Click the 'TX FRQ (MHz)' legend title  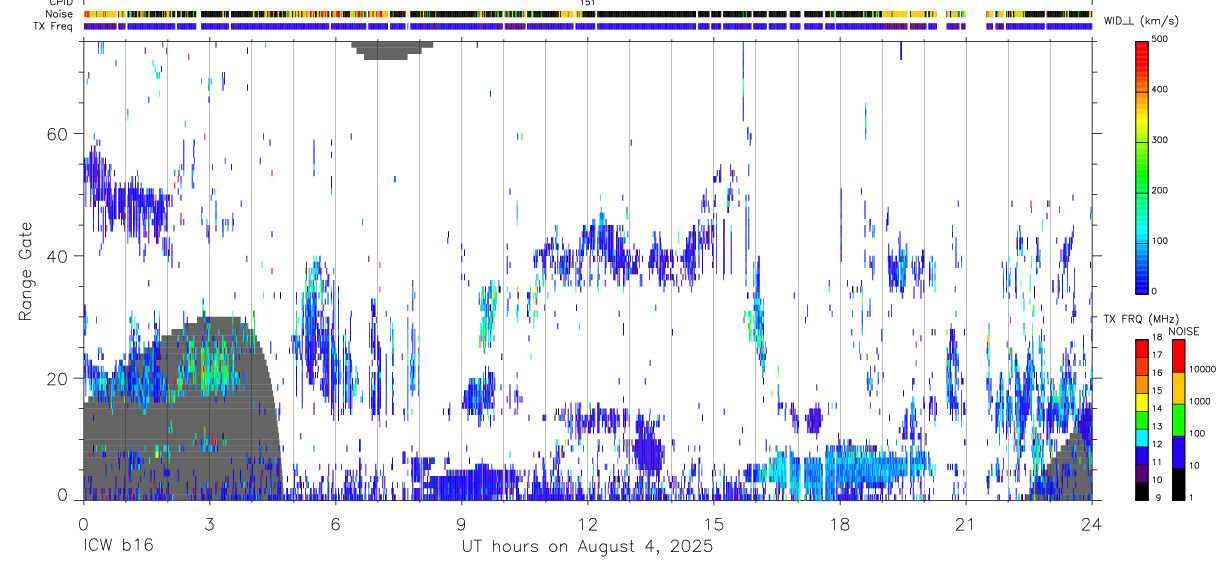1140,319
